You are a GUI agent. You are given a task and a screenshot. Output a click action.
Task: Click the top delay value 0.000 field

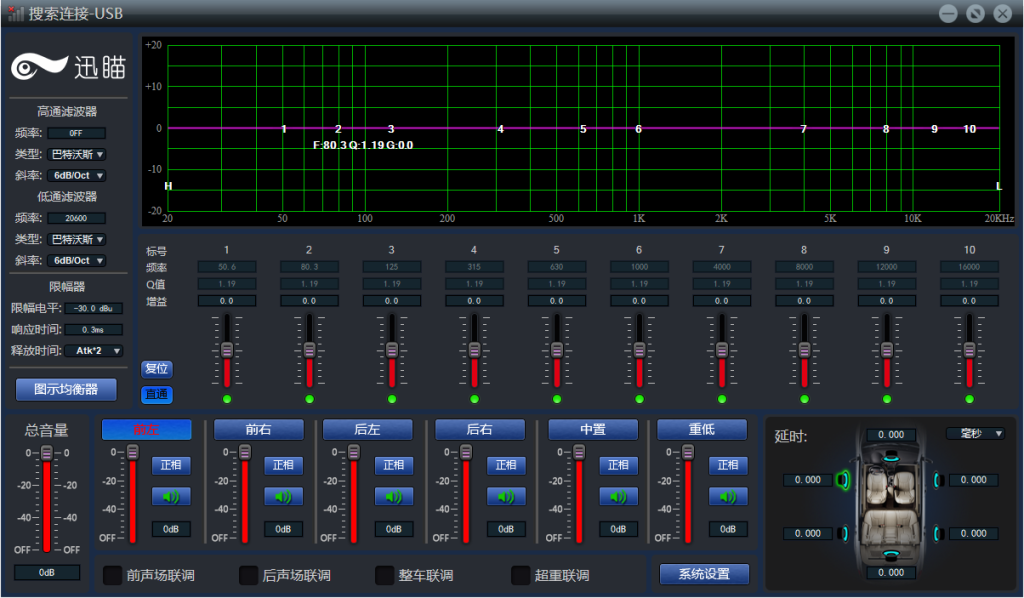point(891,435)
